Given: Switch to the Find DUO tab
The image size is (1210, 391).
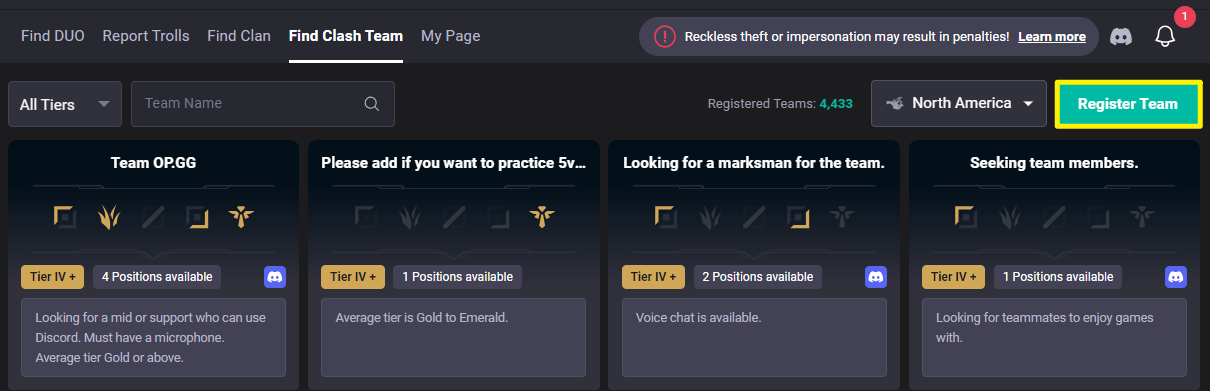Looking at the screenshot, I should (x=52, y=36).
